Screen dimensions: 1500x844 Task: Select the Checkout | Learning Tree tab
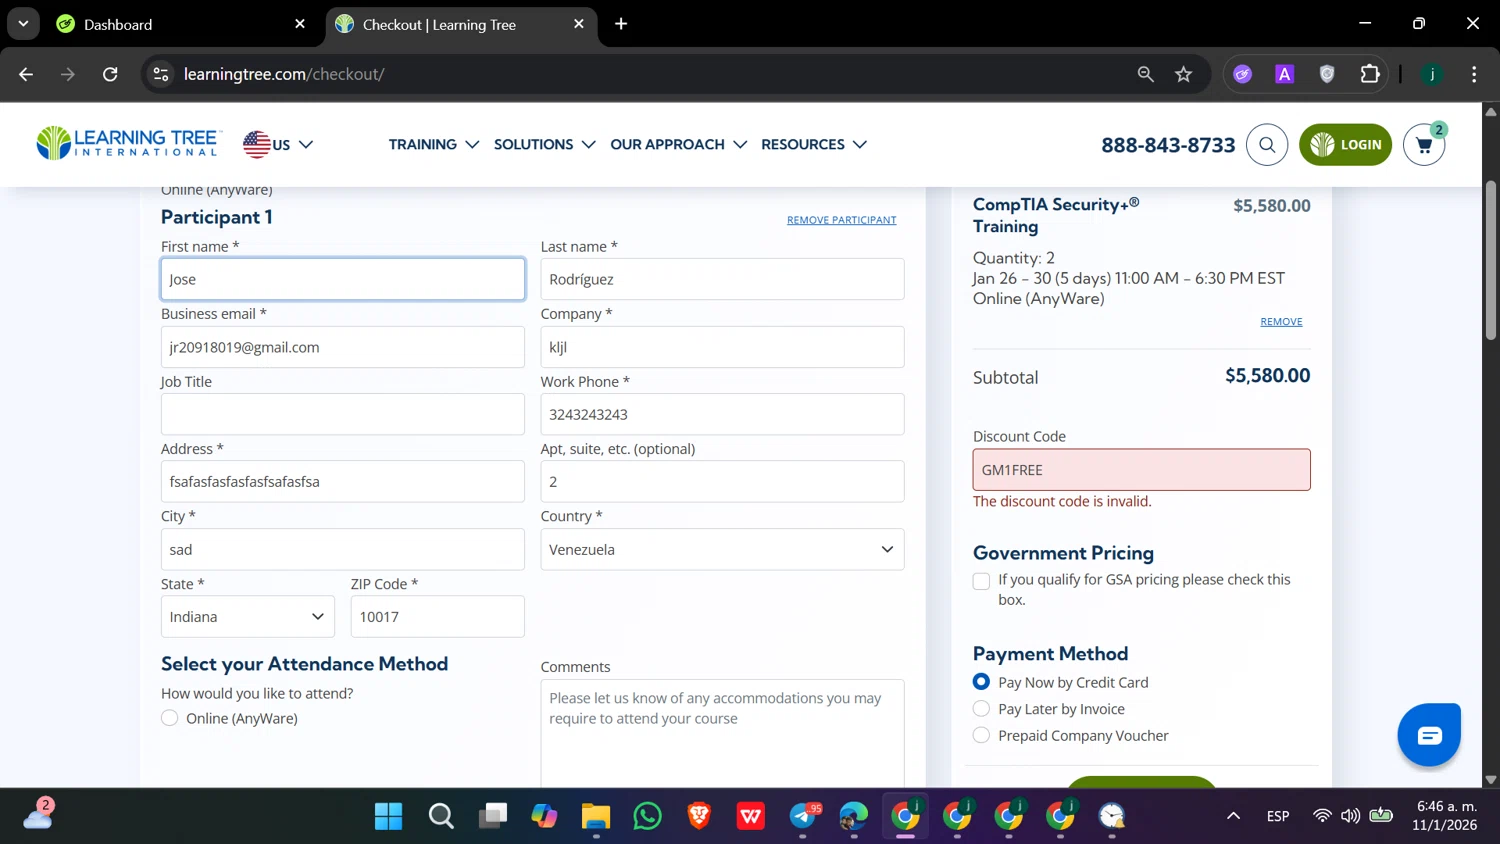coord(460,24)
